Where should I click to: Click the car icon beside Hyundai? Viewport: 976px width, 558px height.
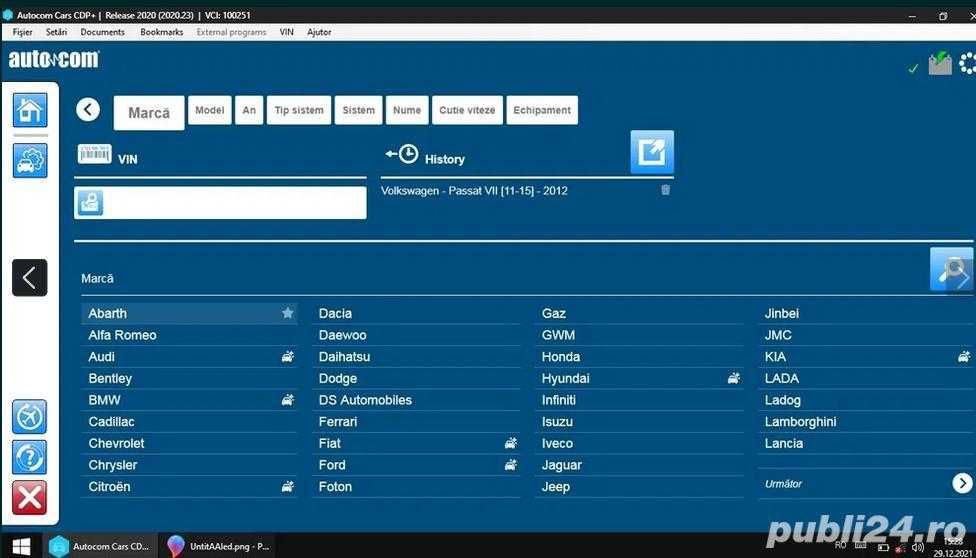click(734, 378)
